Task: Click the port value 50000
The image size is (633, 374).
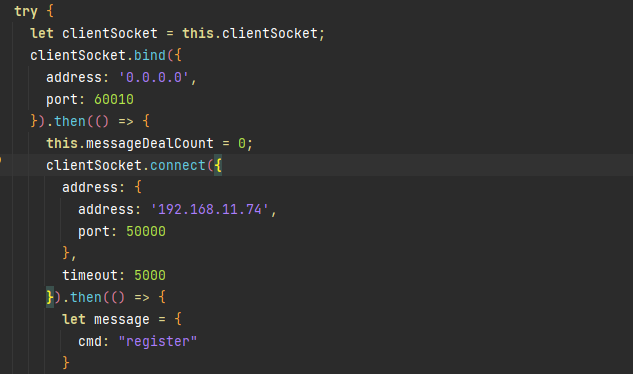Action: tap(146, 231)
